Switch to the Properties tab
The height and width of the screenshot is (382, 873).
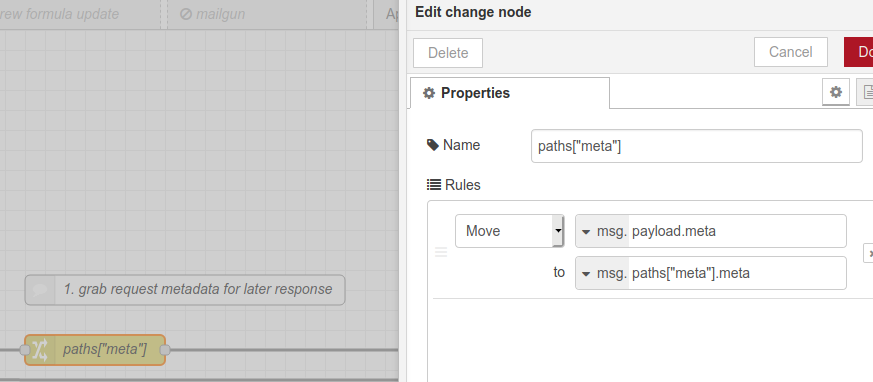click(509, 92)
